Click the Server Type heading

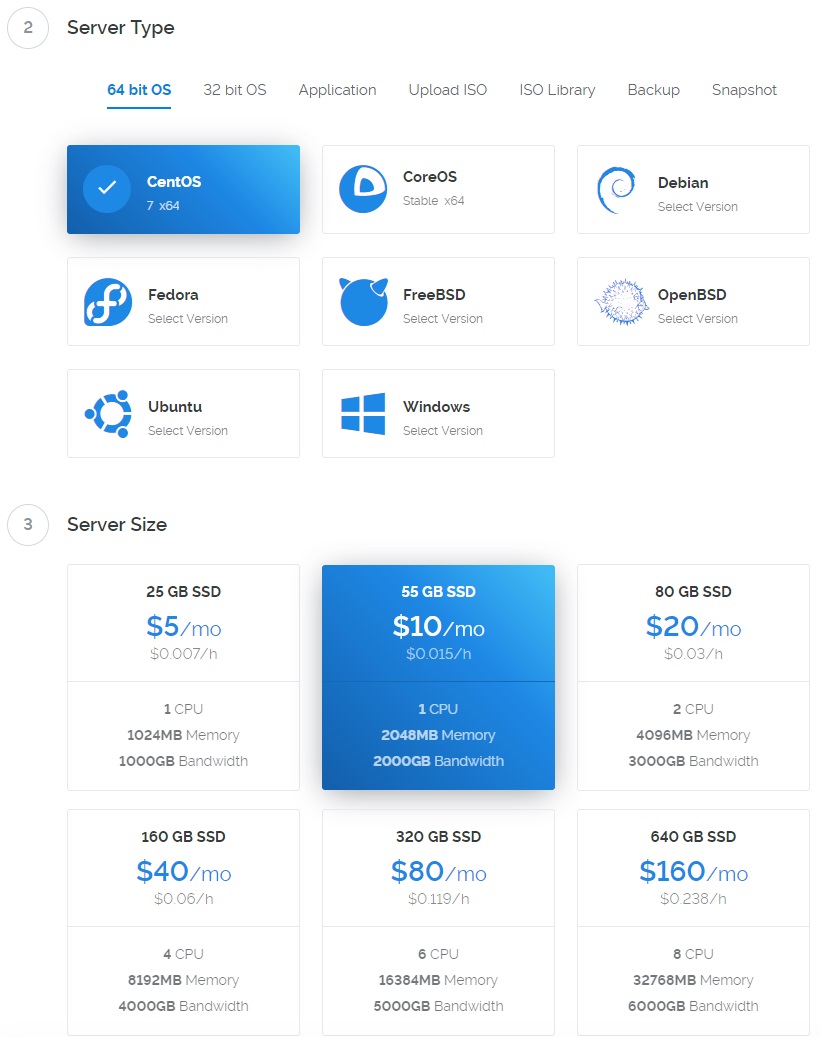pyautogui.click(x=120, y=28)
